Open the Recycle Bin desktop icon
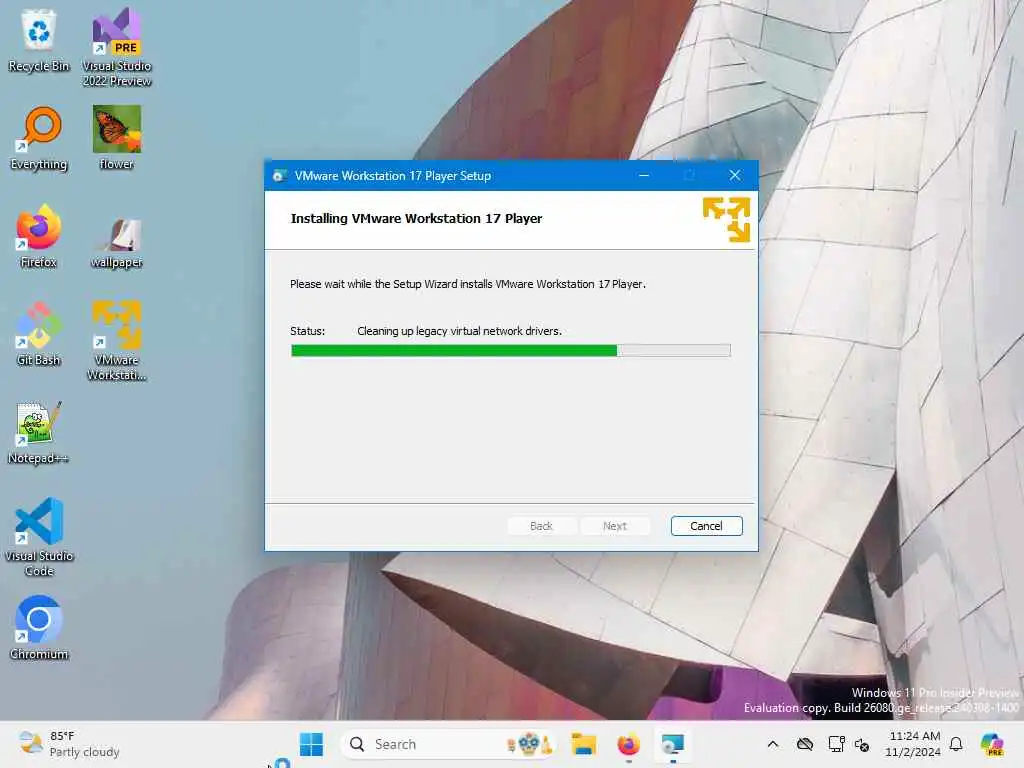The height and width of the screenshot is (768, 1024). point(39,40)
